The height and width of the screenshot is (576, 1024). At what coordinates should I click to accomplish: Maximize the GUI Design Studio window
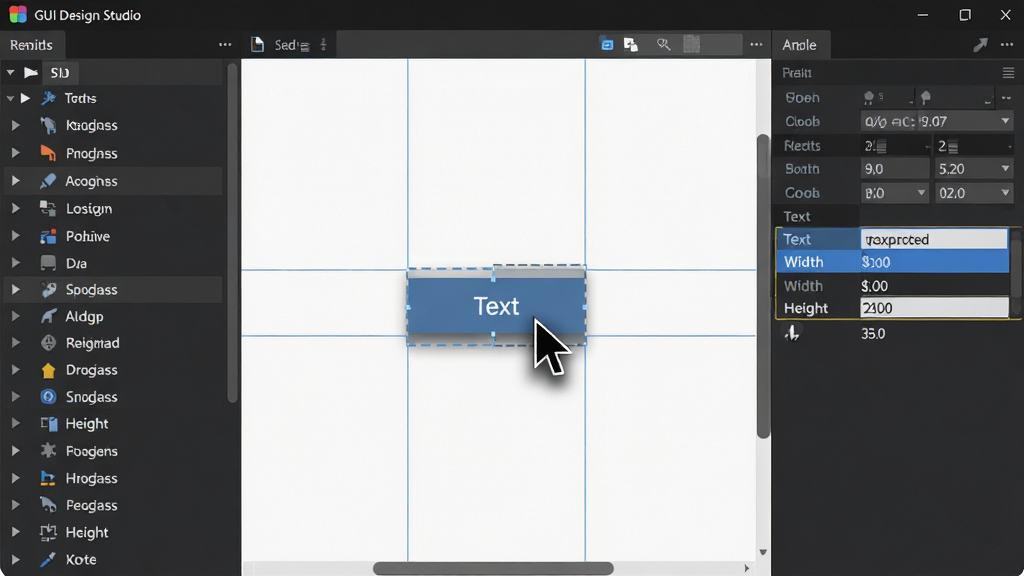point(965,14)
